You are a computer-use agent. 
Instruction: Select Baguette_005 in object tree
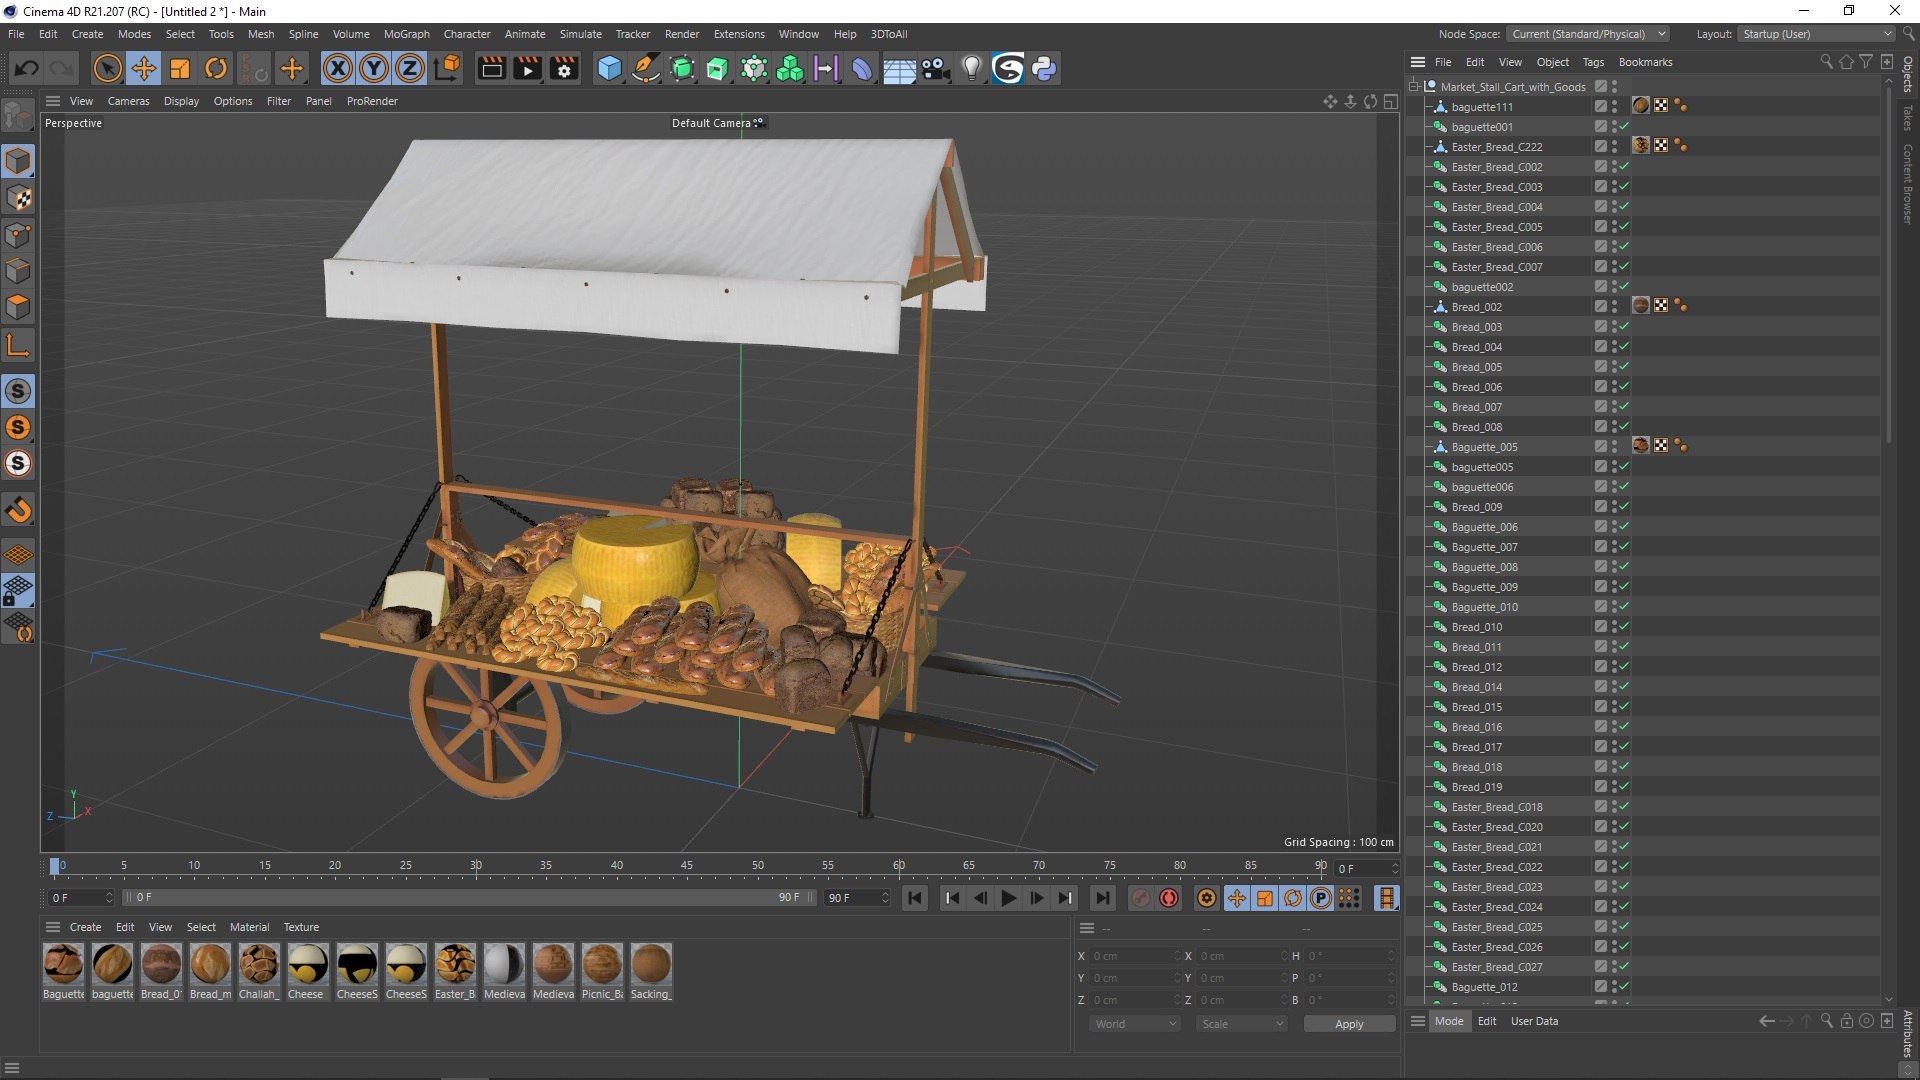[1484, 447]
